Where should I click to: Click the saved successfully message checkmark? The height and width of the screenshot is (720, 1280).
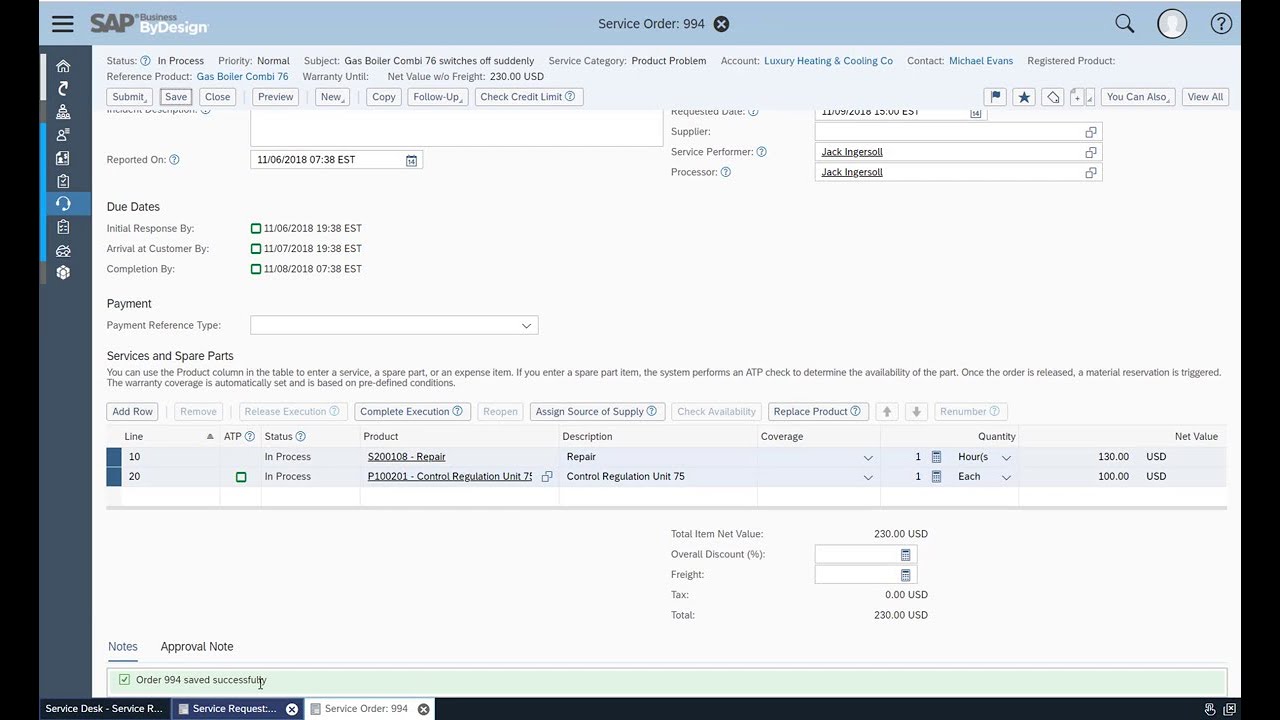coord(124,680)
